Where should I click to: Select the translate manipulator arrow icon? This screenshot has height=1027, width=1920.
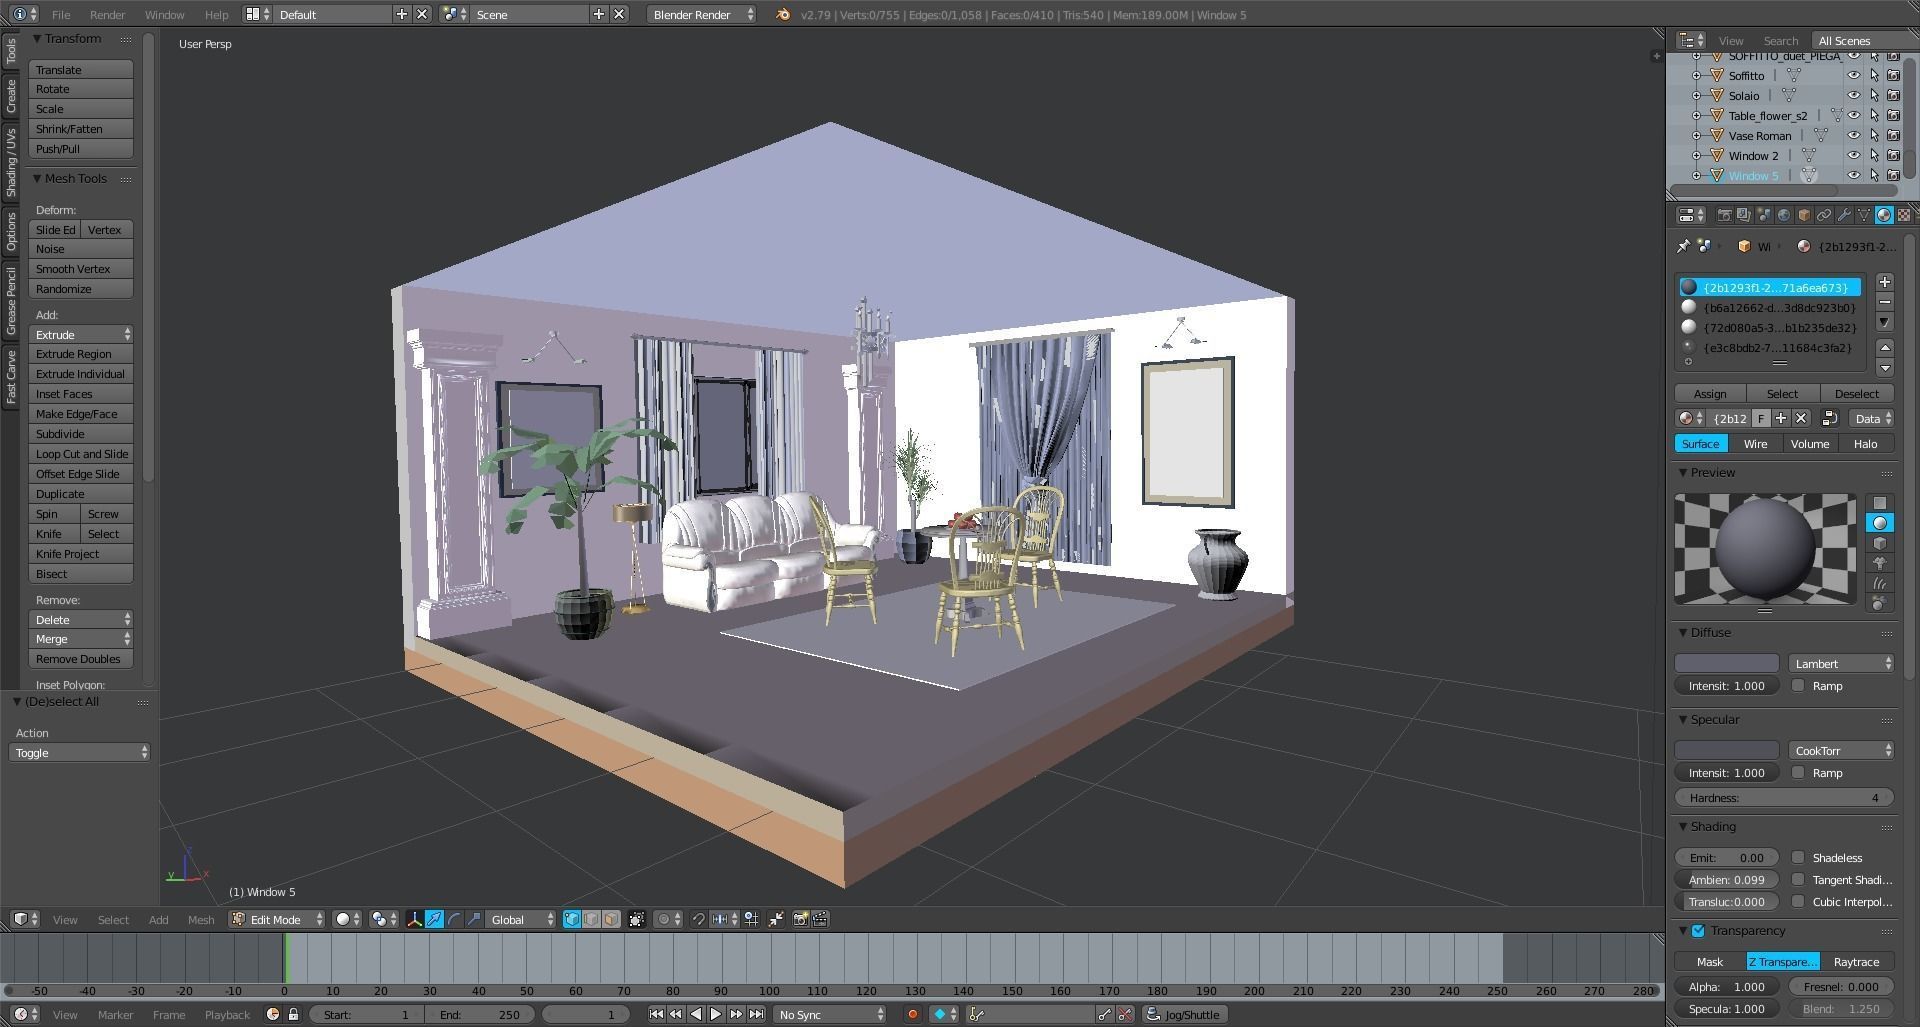pyautogui.click(x=434, y=919)
